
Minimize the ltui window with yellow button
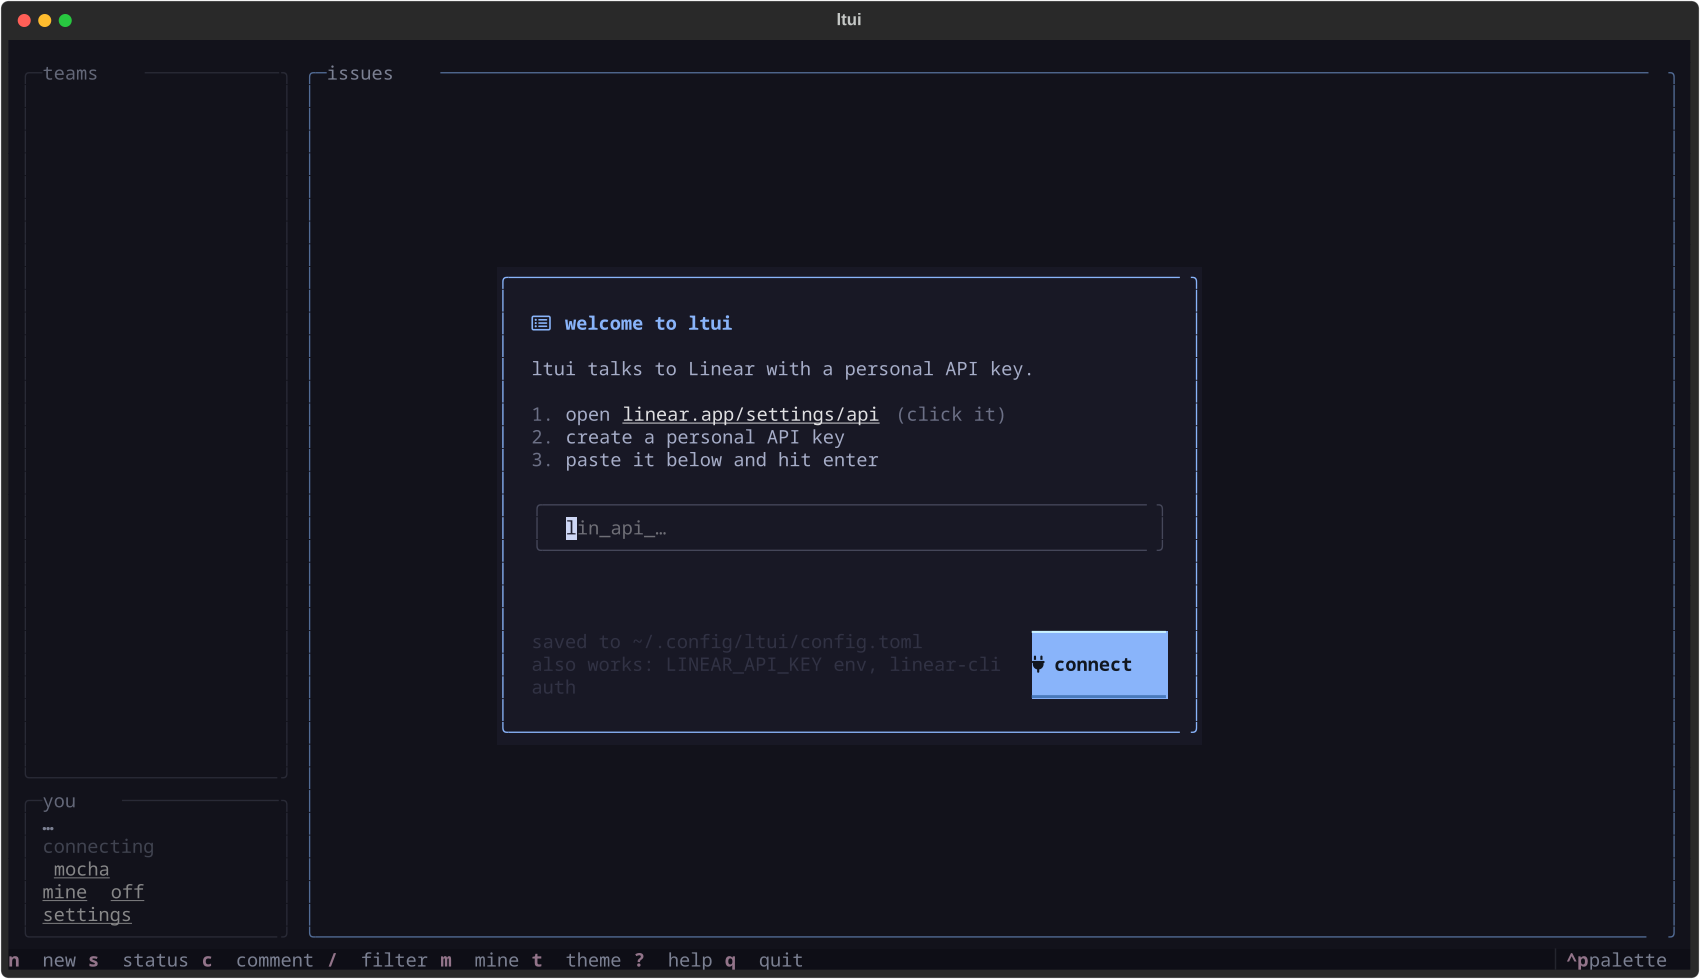point(44,20)
